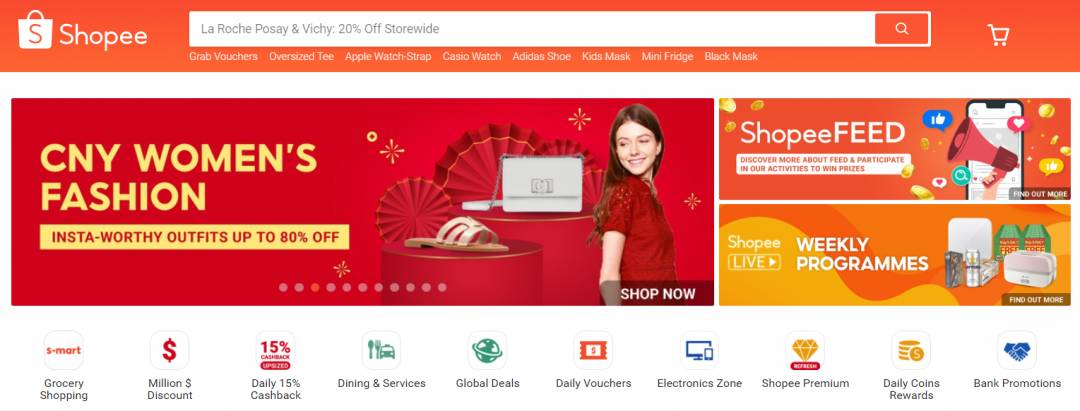
Task: Open the Daily Vouchers ticket icon
Action: pos(593,350)
